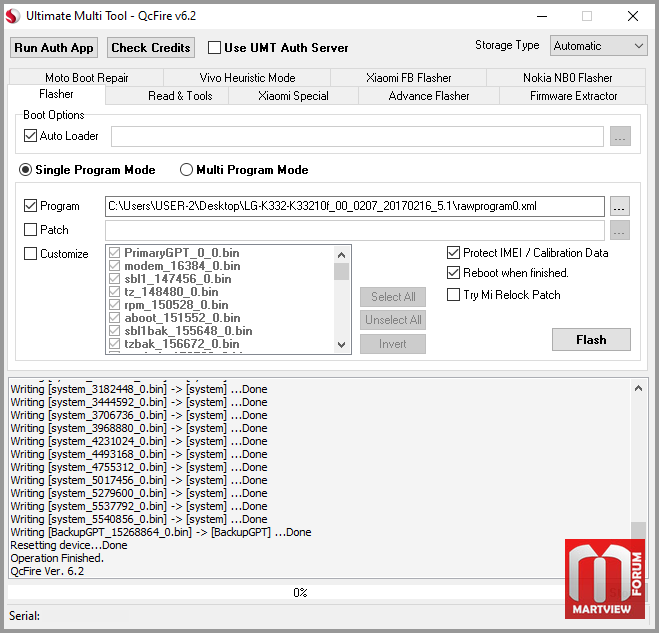Toggle Reboot when finished option
The height and width of the screenshot is (633, 659).
[453, 273]
